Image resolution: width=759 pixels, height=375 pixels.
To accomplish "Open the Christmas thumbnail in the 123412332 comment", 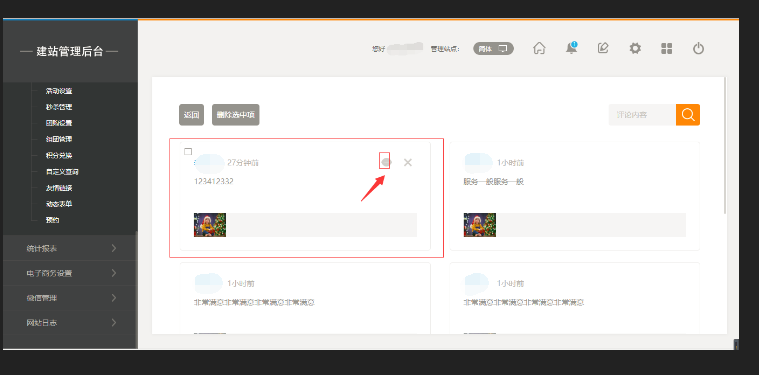I will coord(210,225).
